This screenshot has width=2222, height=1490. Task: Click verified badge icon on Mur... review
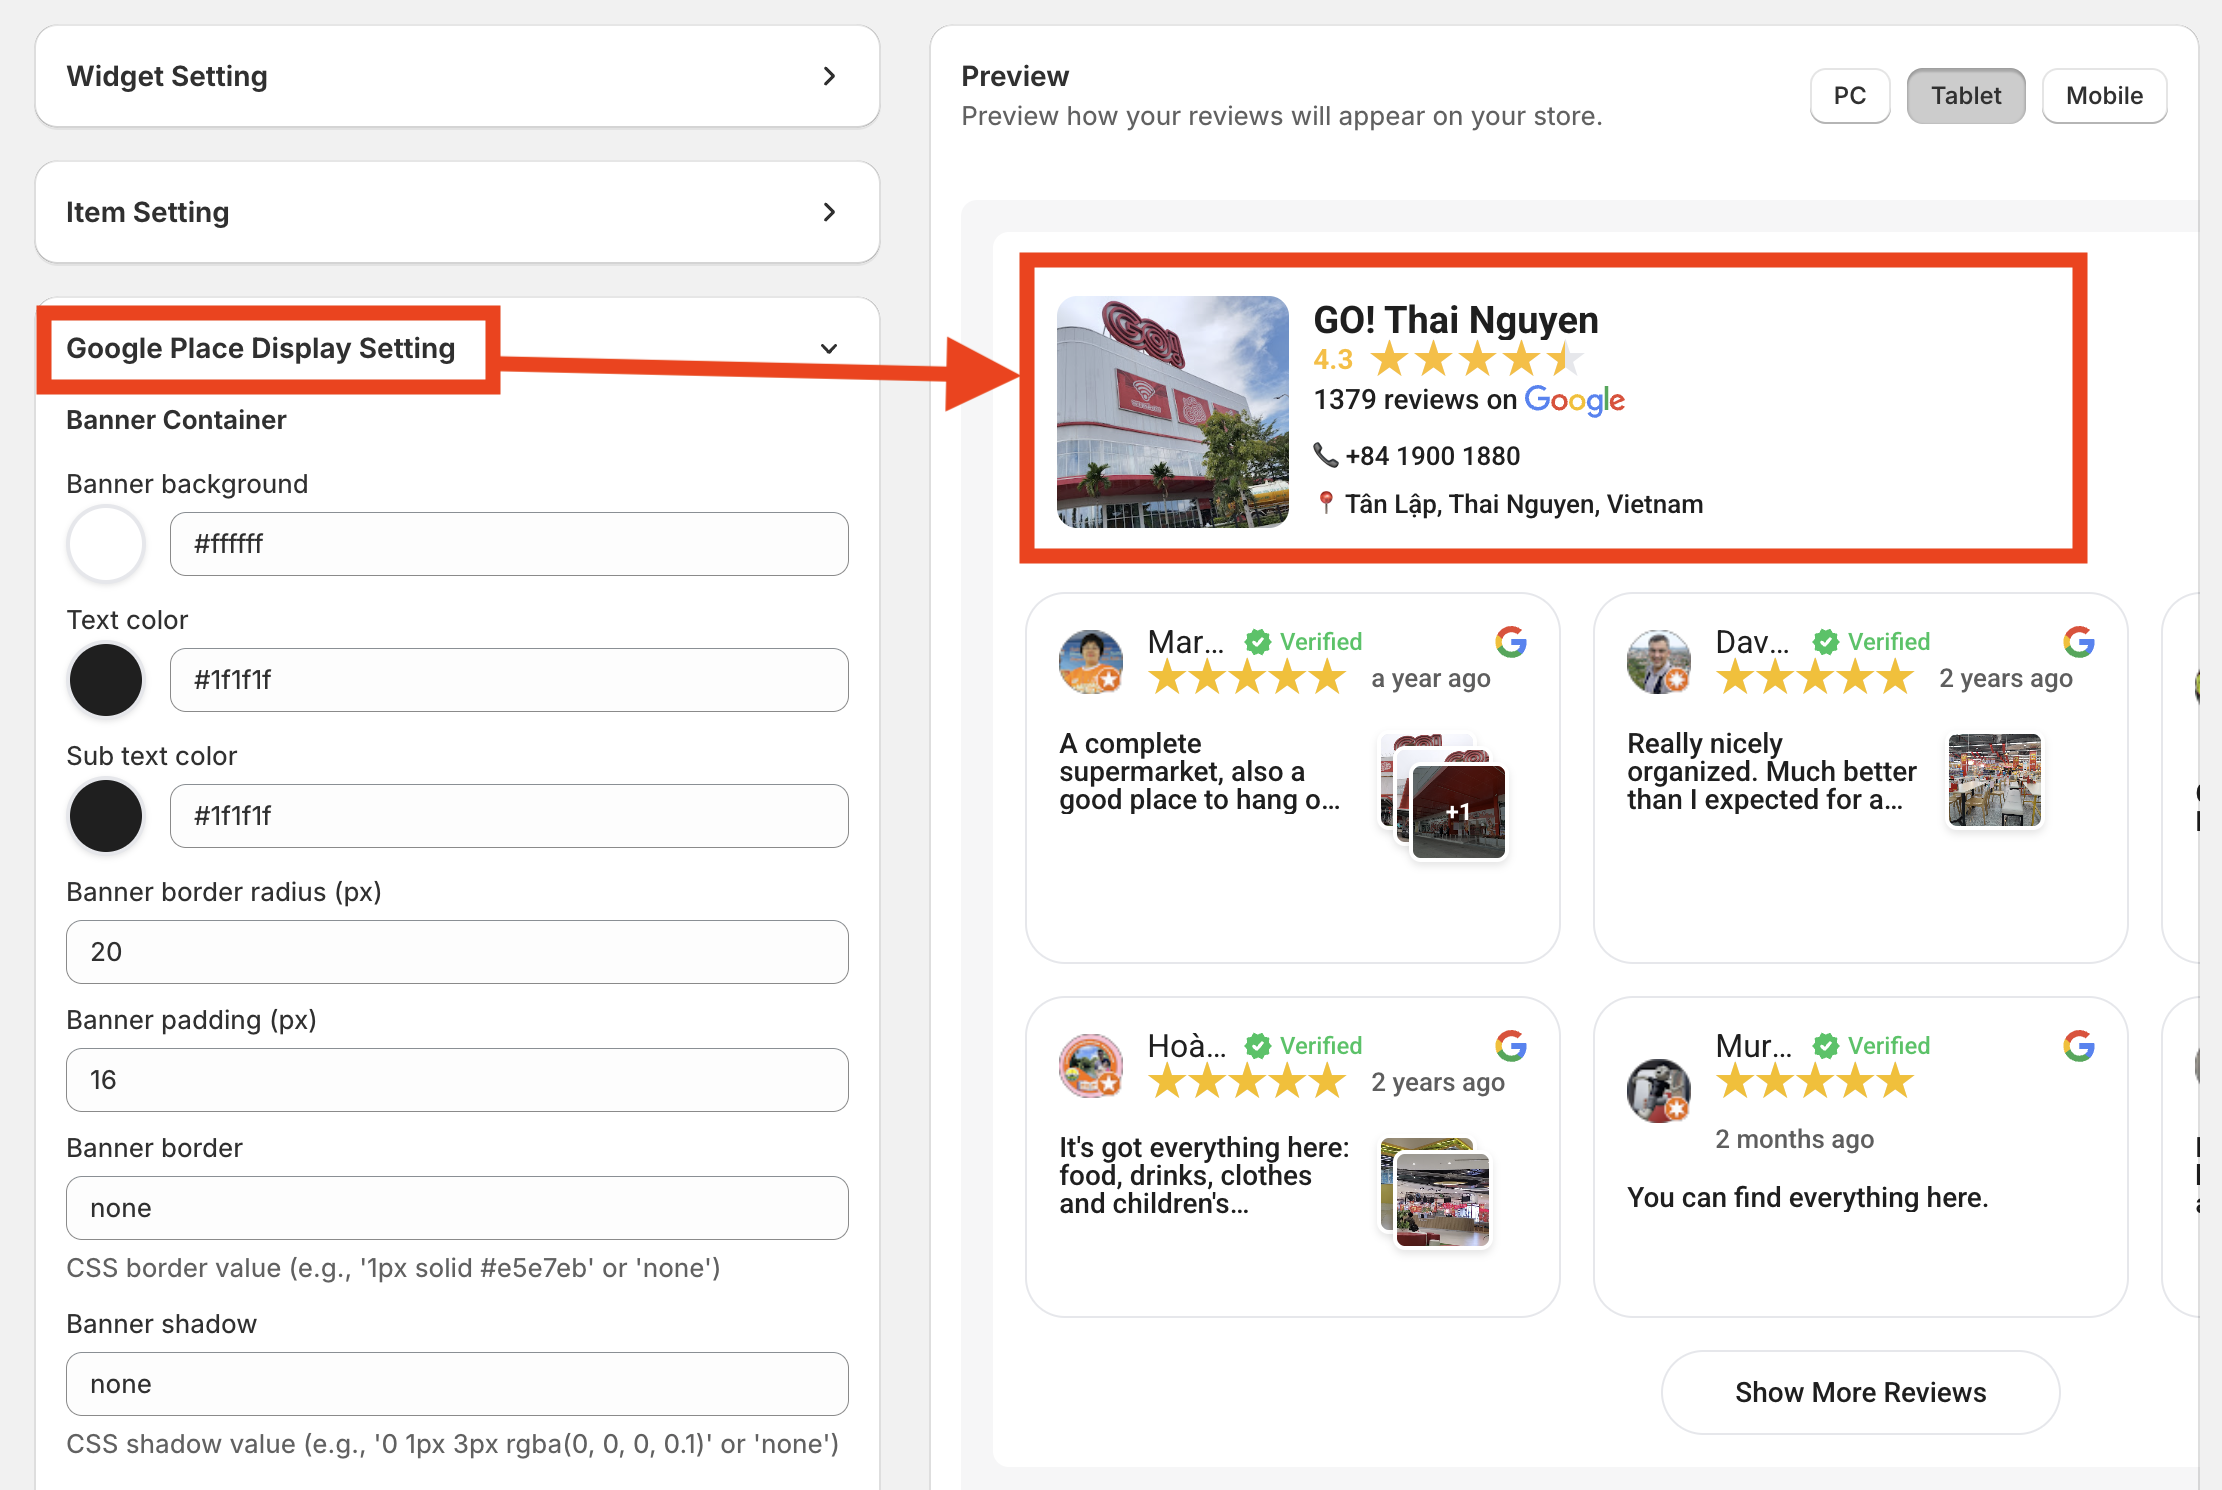click(x=1826, y=1046)
